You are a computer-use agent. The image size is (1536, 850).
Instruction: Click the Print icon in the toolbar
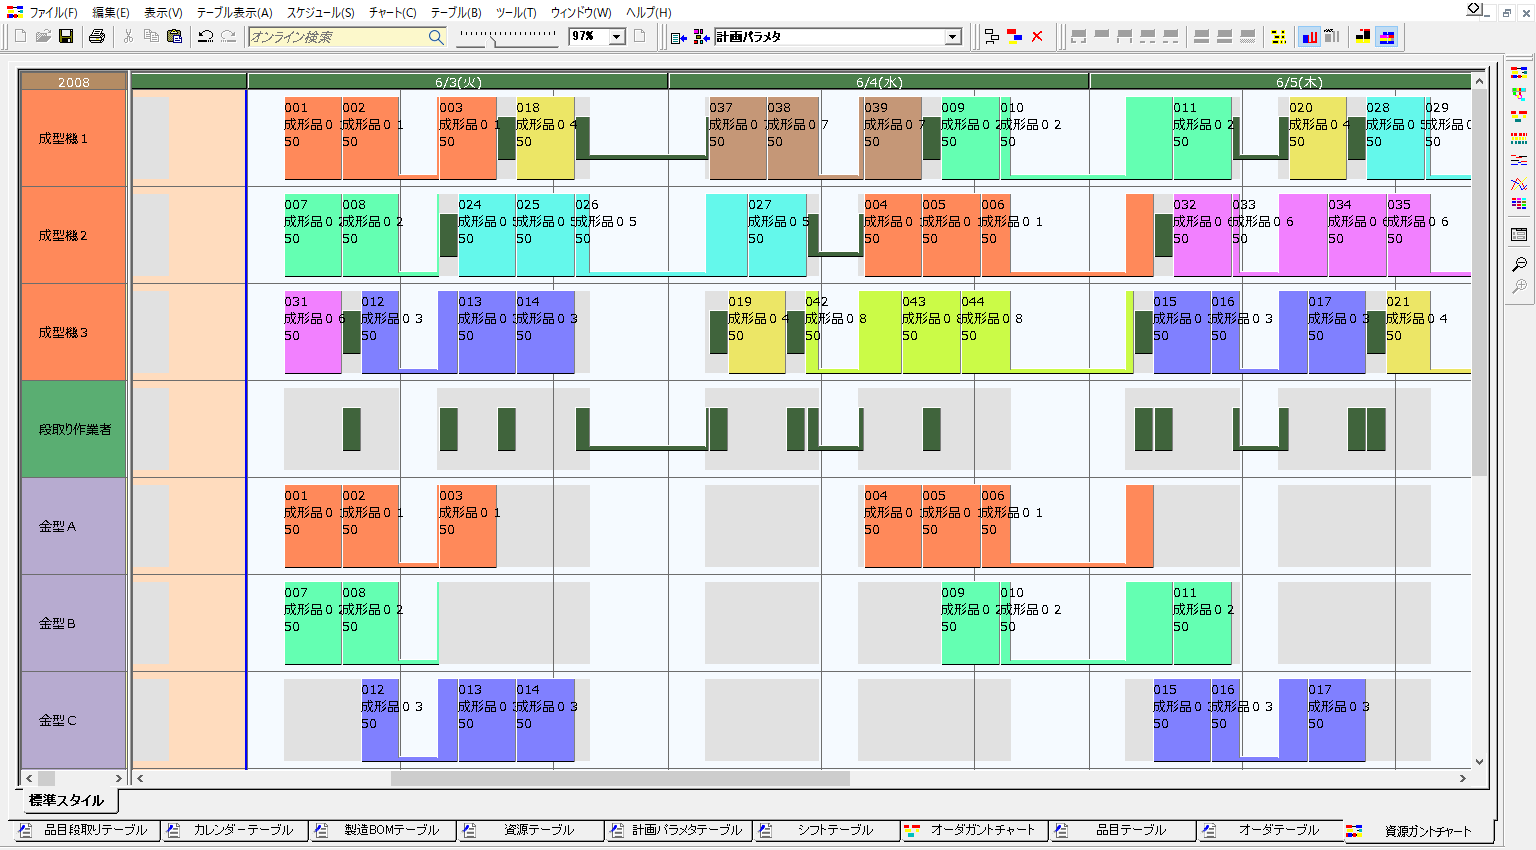tap(97, 36)
